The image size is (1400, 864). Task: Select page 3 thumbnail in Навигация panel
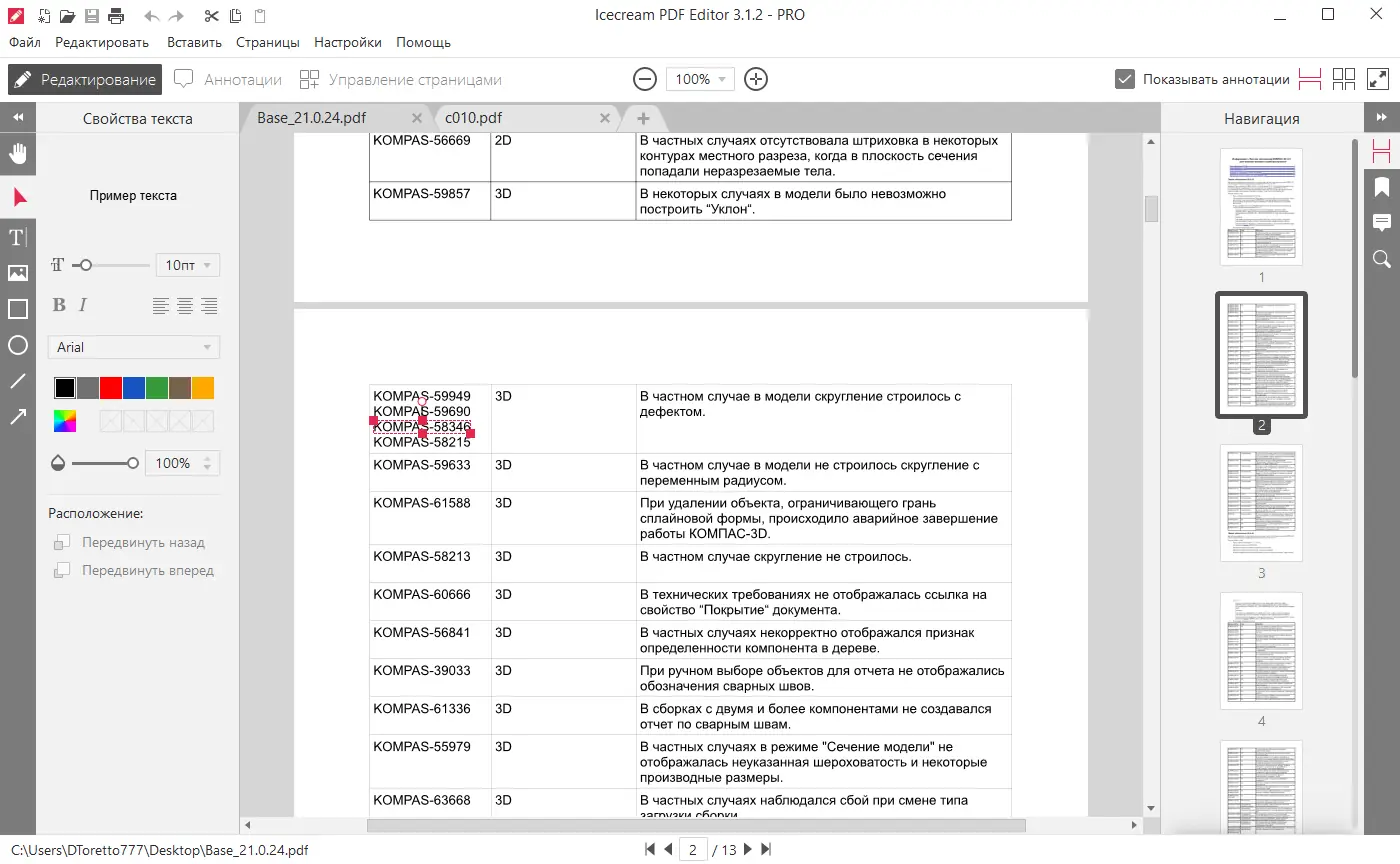pyautogui.click(x=1261, y=503)
